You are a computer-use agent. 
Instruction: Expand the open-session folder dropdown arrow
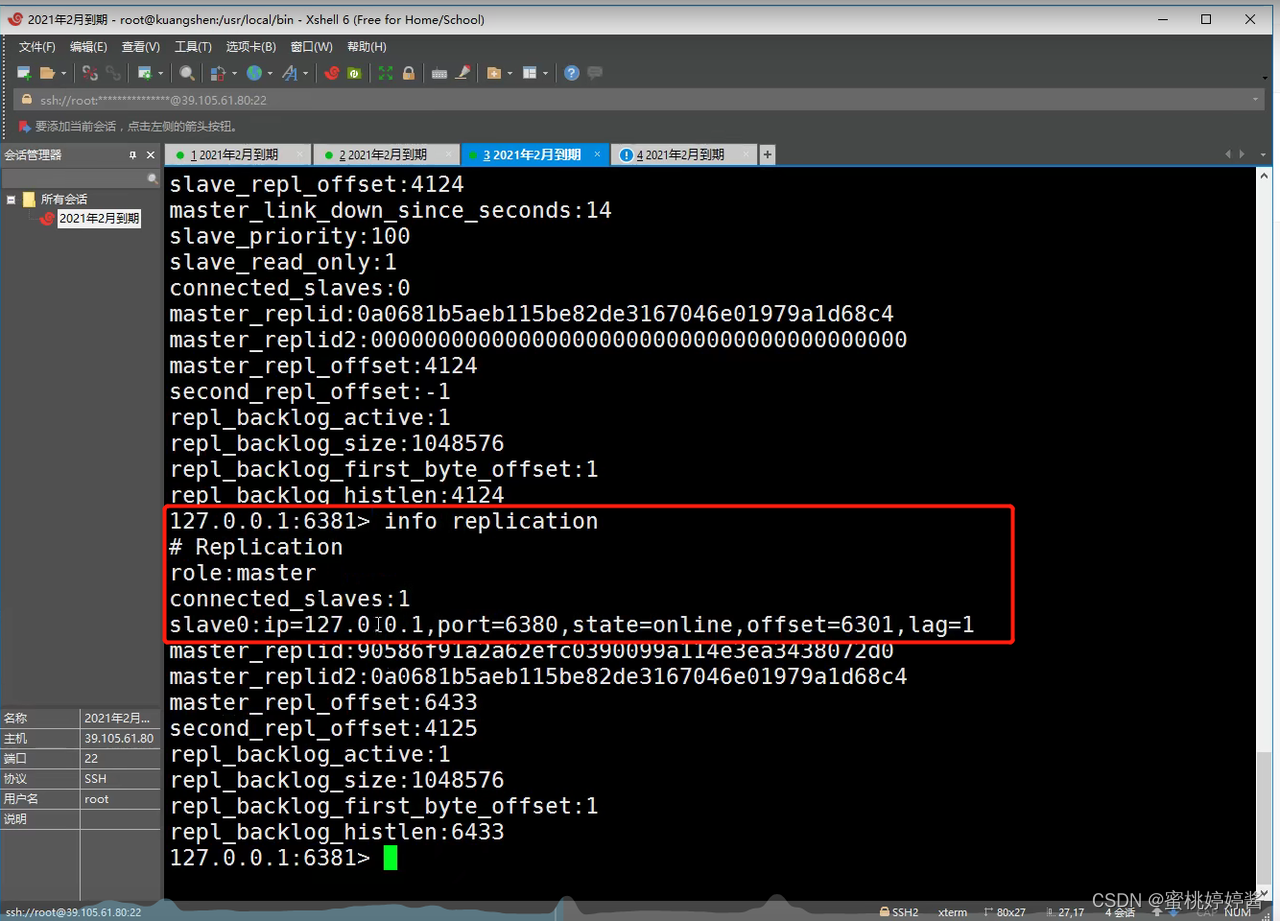[x=63, y=73]
